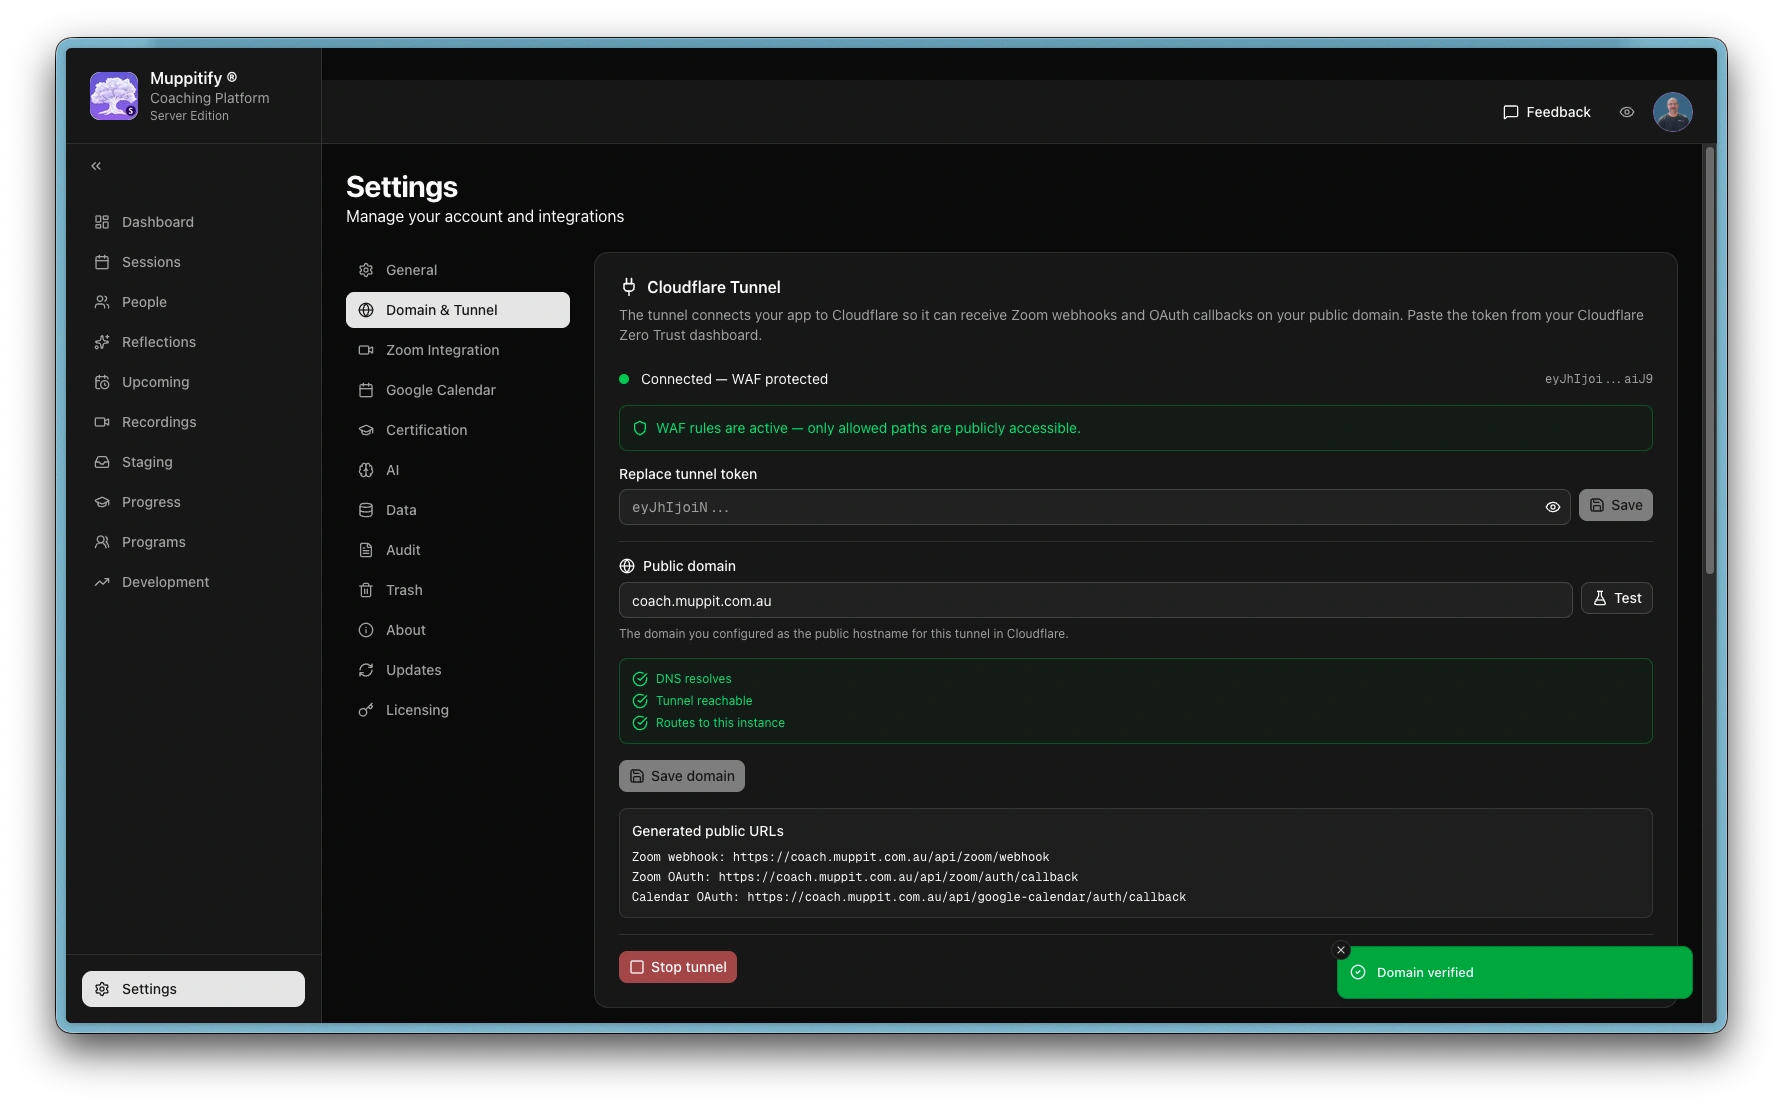Click the Reflections sparkle icon
Viewport: 1783px width, 1107px height.
(102, 342)
